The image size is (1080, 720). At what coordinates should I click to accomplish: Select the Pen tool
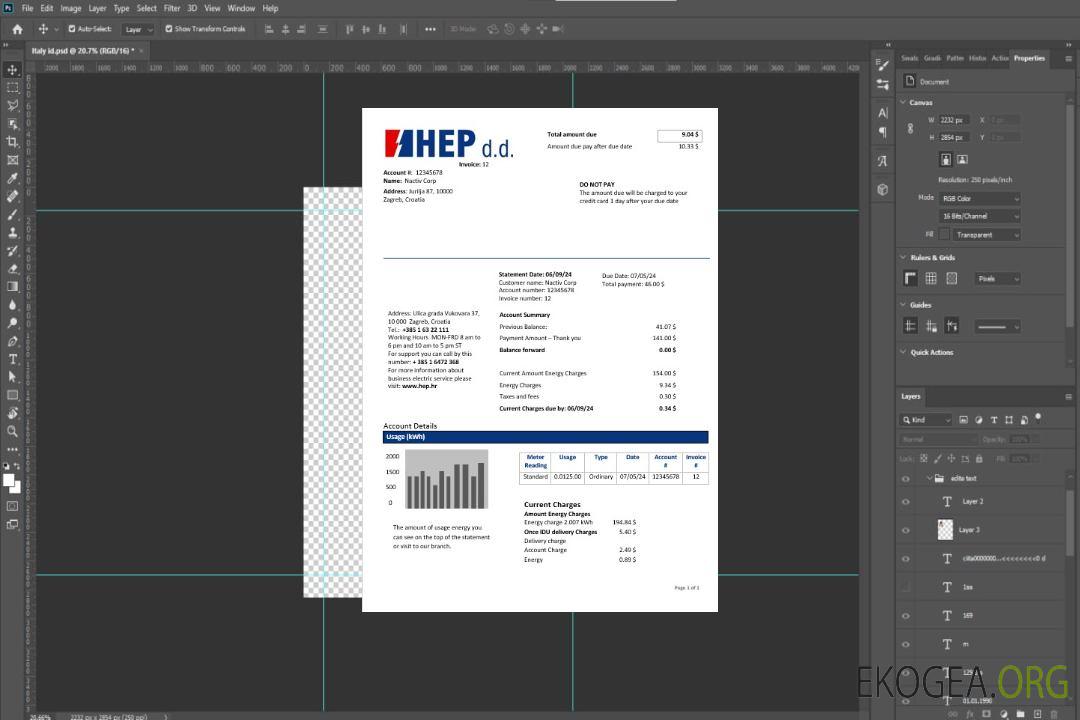tap(12, 341)
